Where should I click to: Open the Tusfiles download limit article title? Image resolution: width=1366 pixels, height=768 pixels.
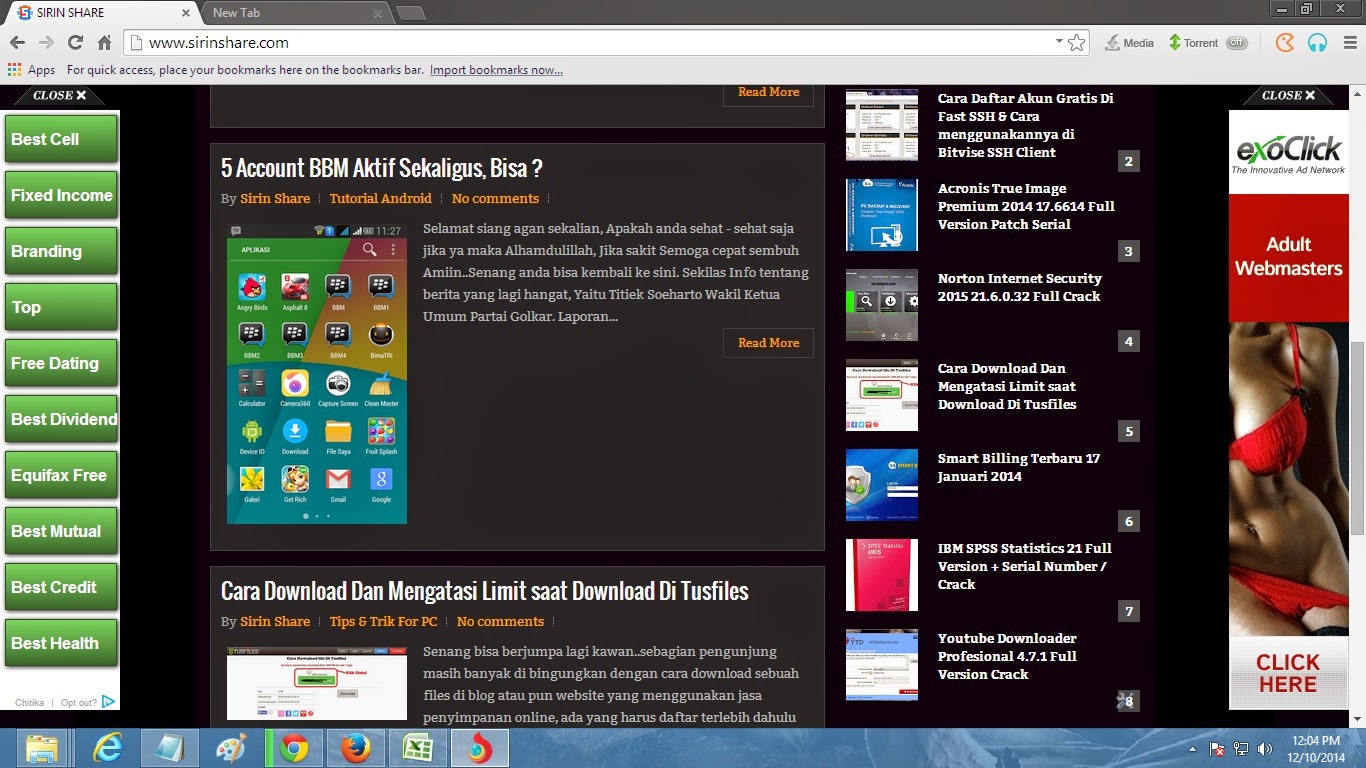[x=485, y=591]
